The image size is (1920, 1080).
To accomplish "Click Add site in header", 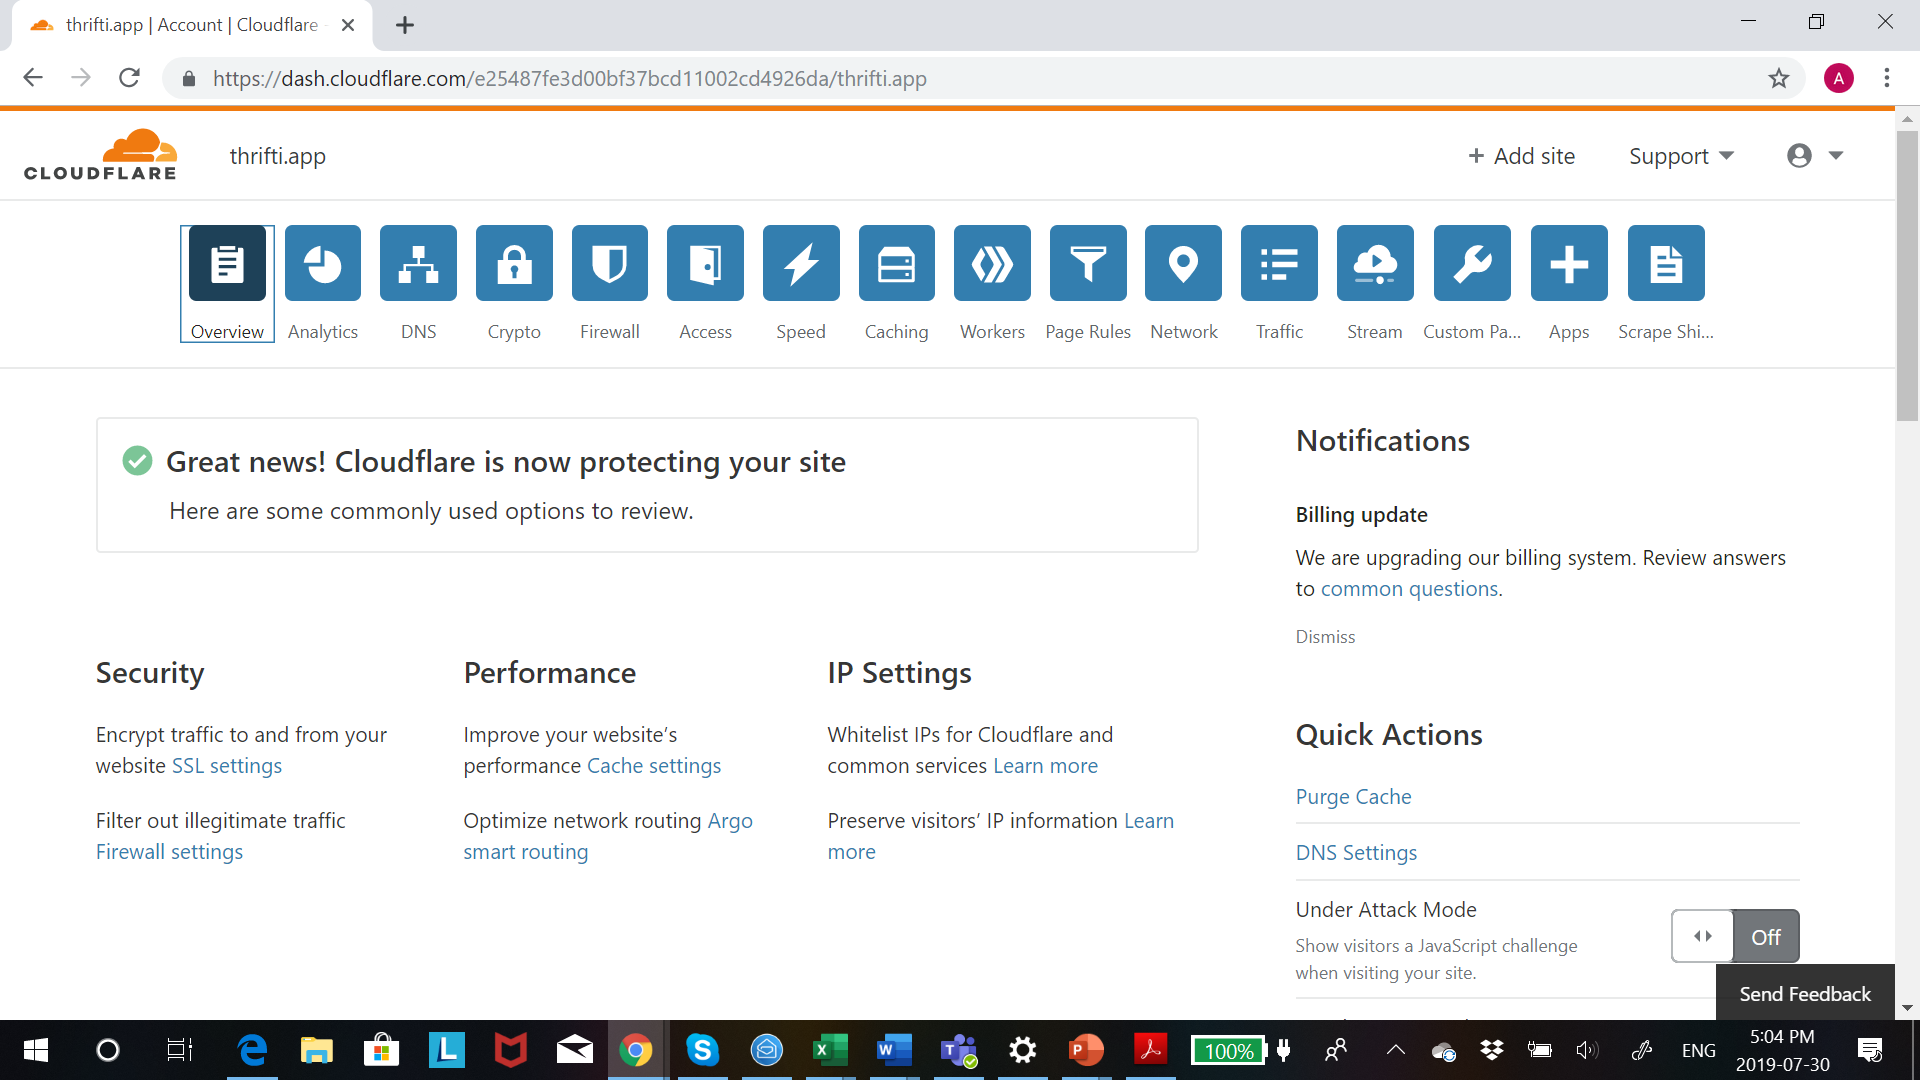I will click(1521, 156).
